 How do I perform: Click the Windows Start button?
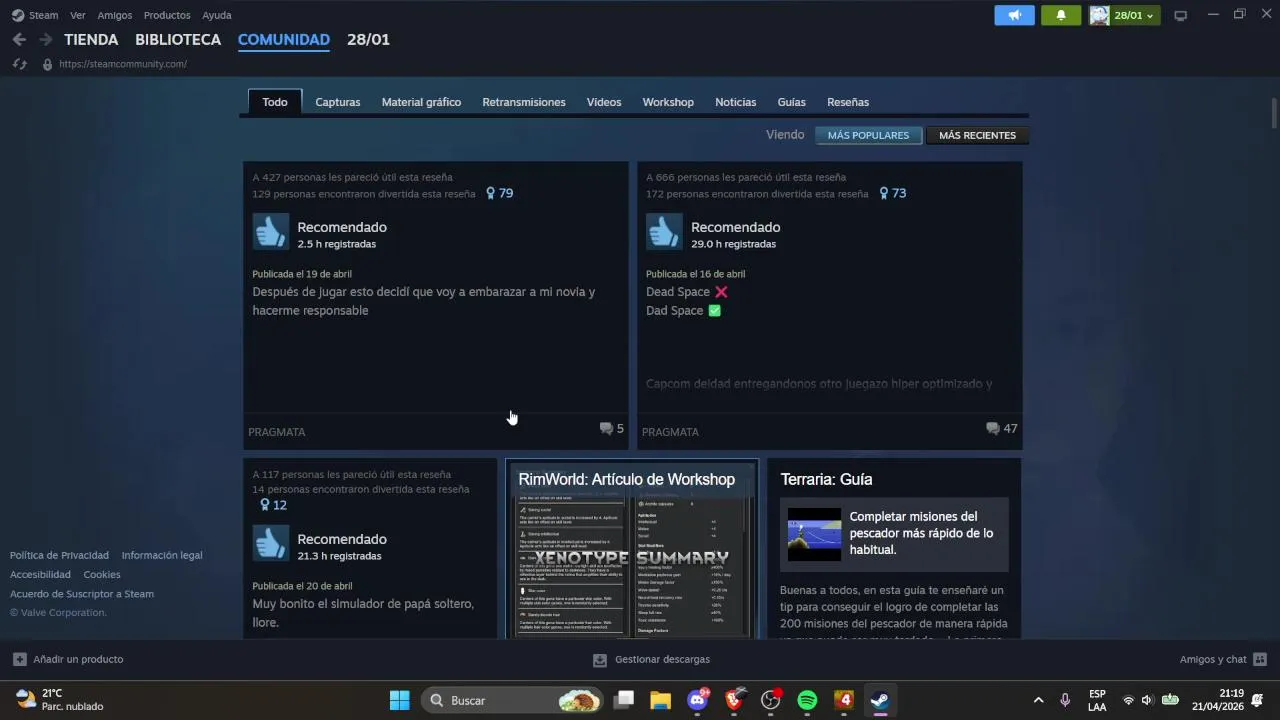pos(399,700)
